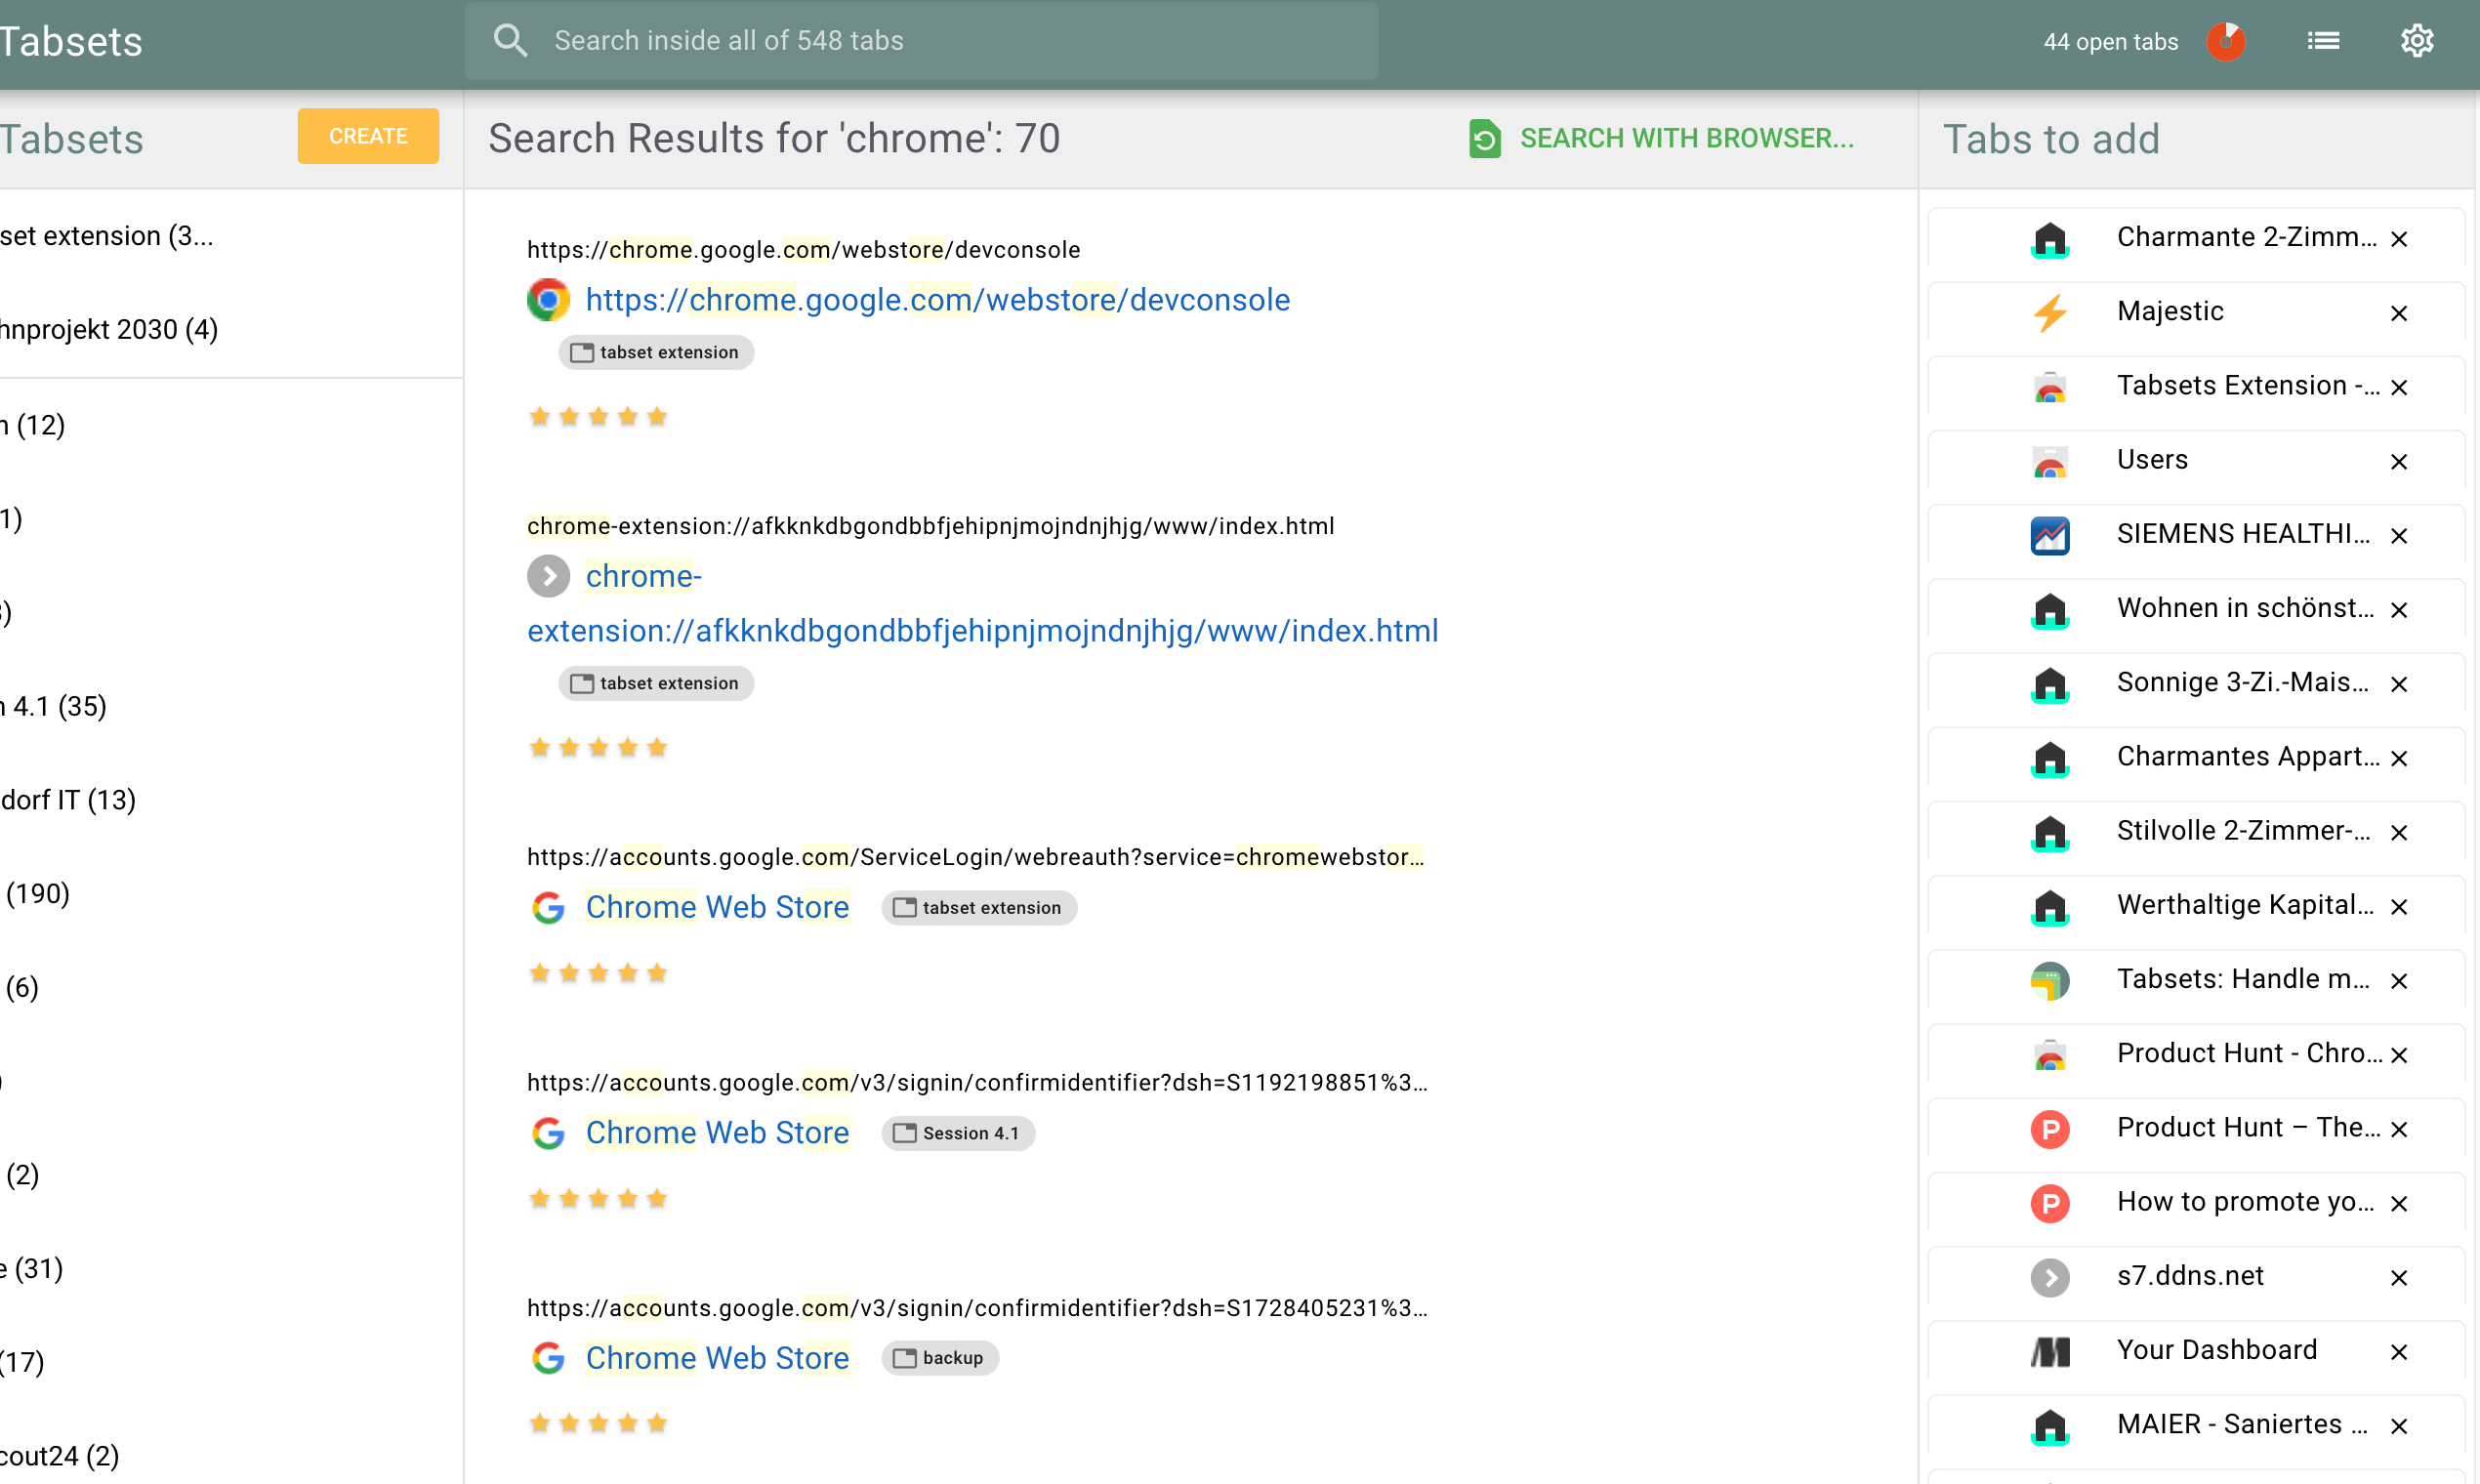Click the Your Dashboard M icon
This screenshot has height=1484, width=2480.
tap(2050, 1352)
